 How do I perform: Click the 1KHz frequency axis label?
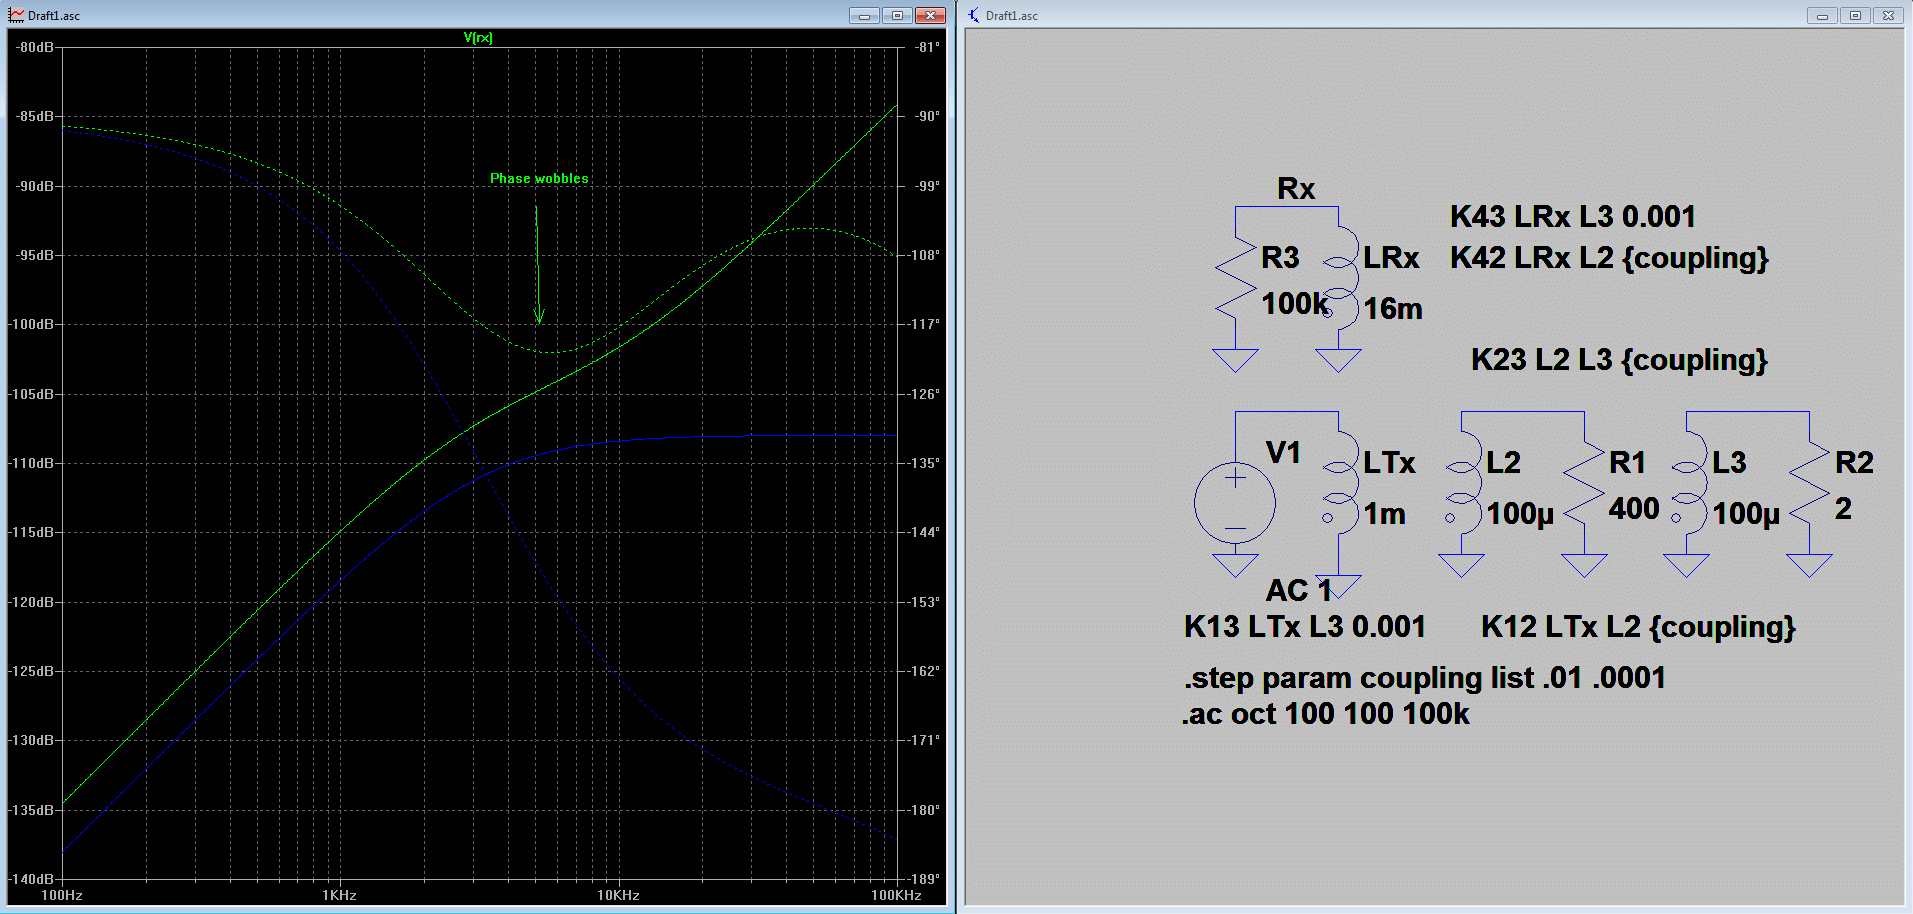[x=339, y=895]
